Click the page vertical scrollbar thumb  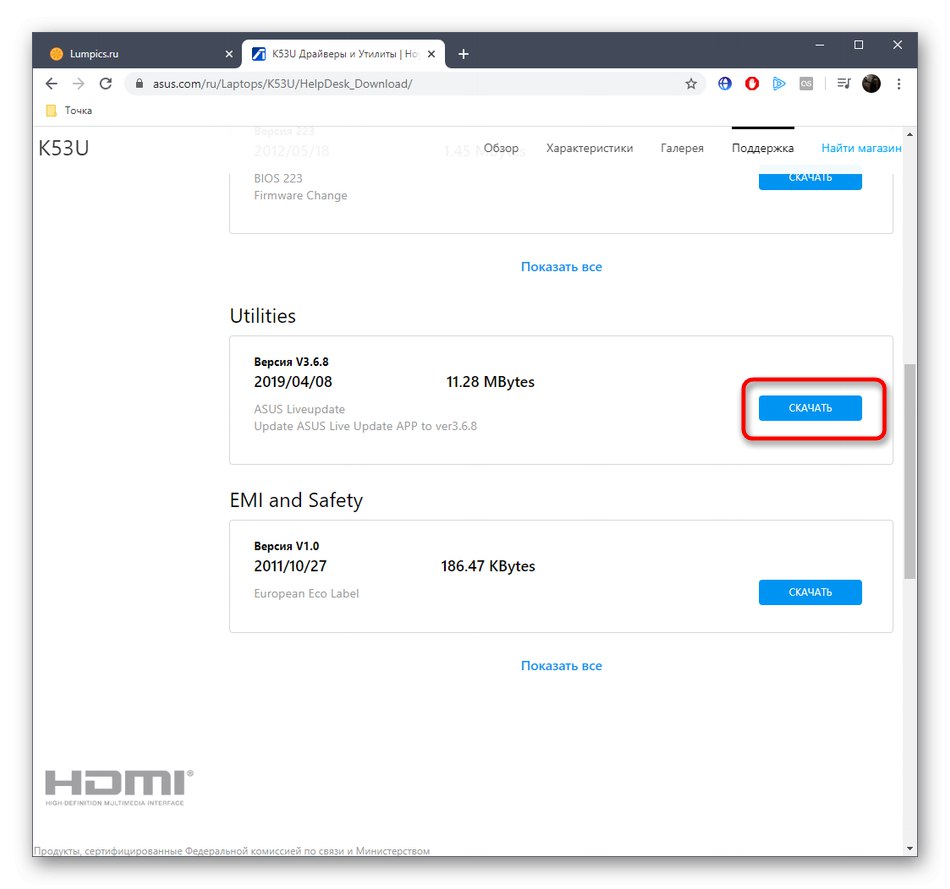coord(909,471)
